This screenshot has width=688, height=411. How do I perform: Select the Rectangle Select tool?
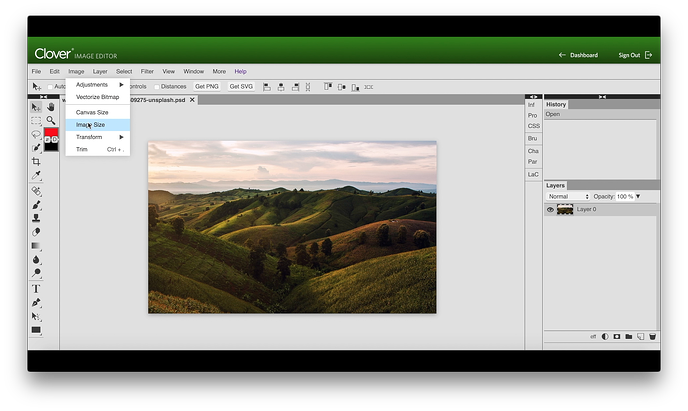pyautogui.click(x=36, y=121)
